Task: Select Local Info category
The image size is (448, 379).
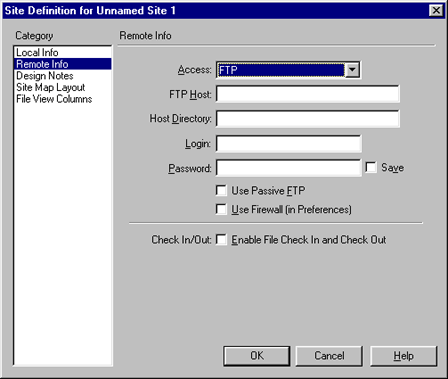Action: (62, 52)
